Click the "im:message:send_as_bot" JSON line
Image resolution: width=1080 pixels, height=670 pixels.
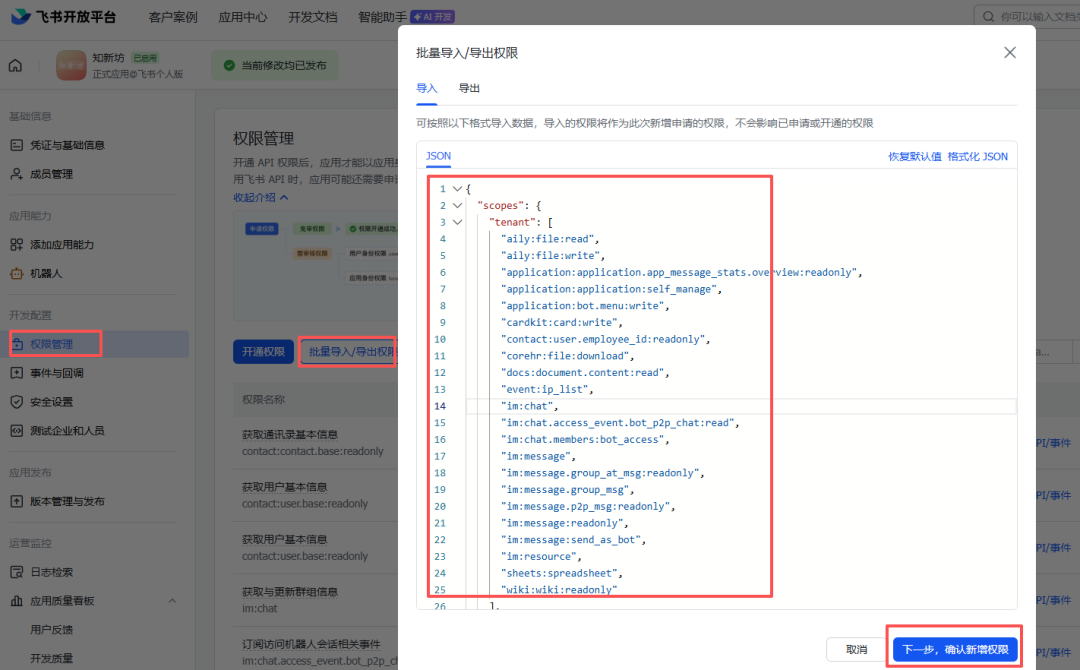(x=573, y=540)
